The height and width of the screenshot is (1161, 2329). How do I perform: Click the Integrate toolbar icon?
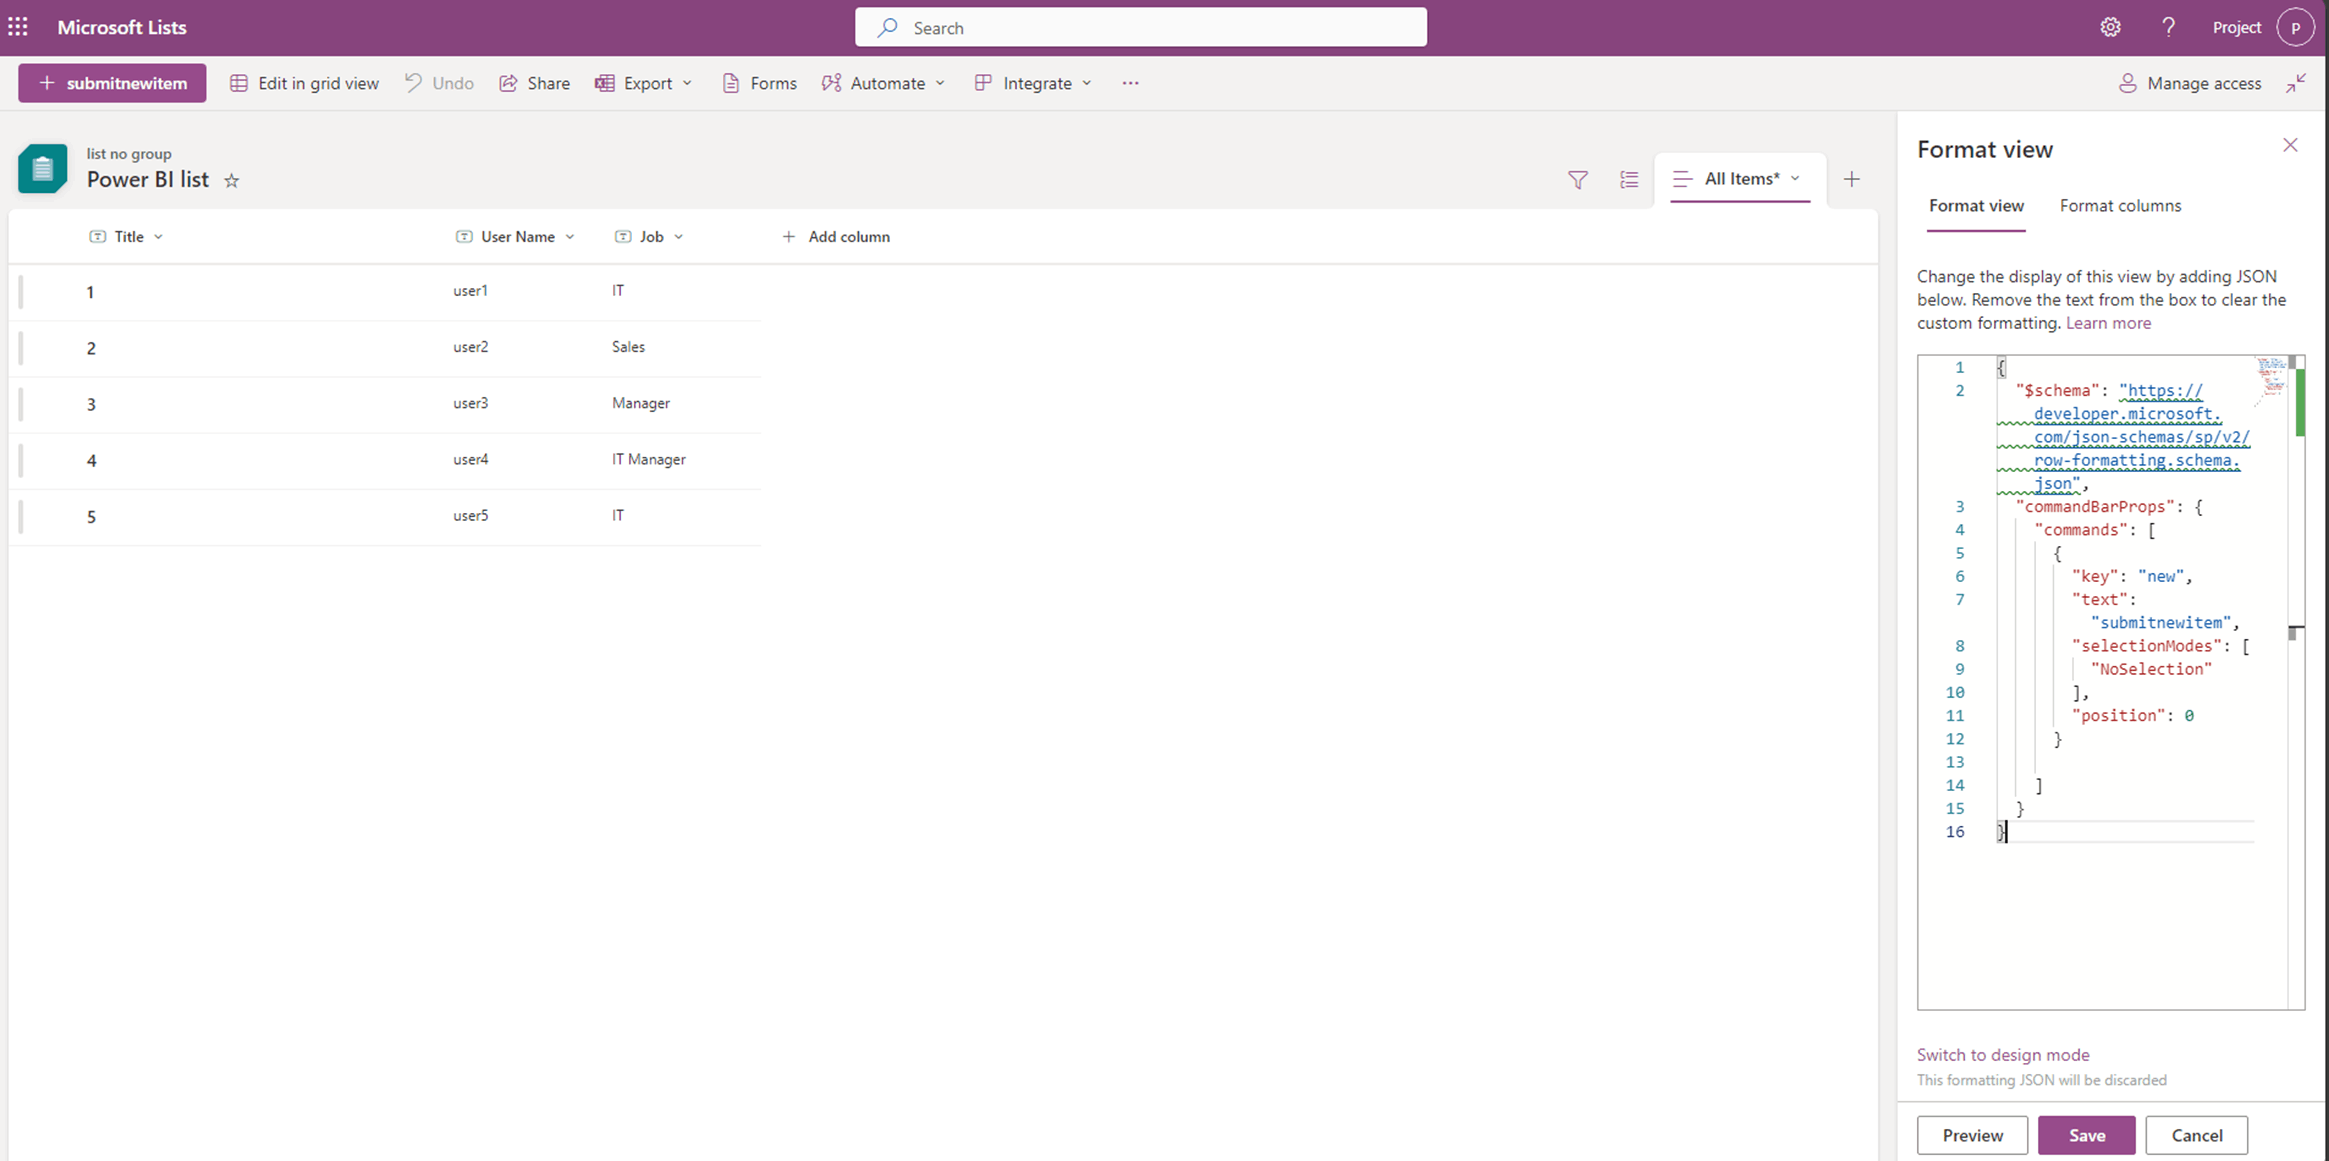pyautogui.click(x=982, y=83)
